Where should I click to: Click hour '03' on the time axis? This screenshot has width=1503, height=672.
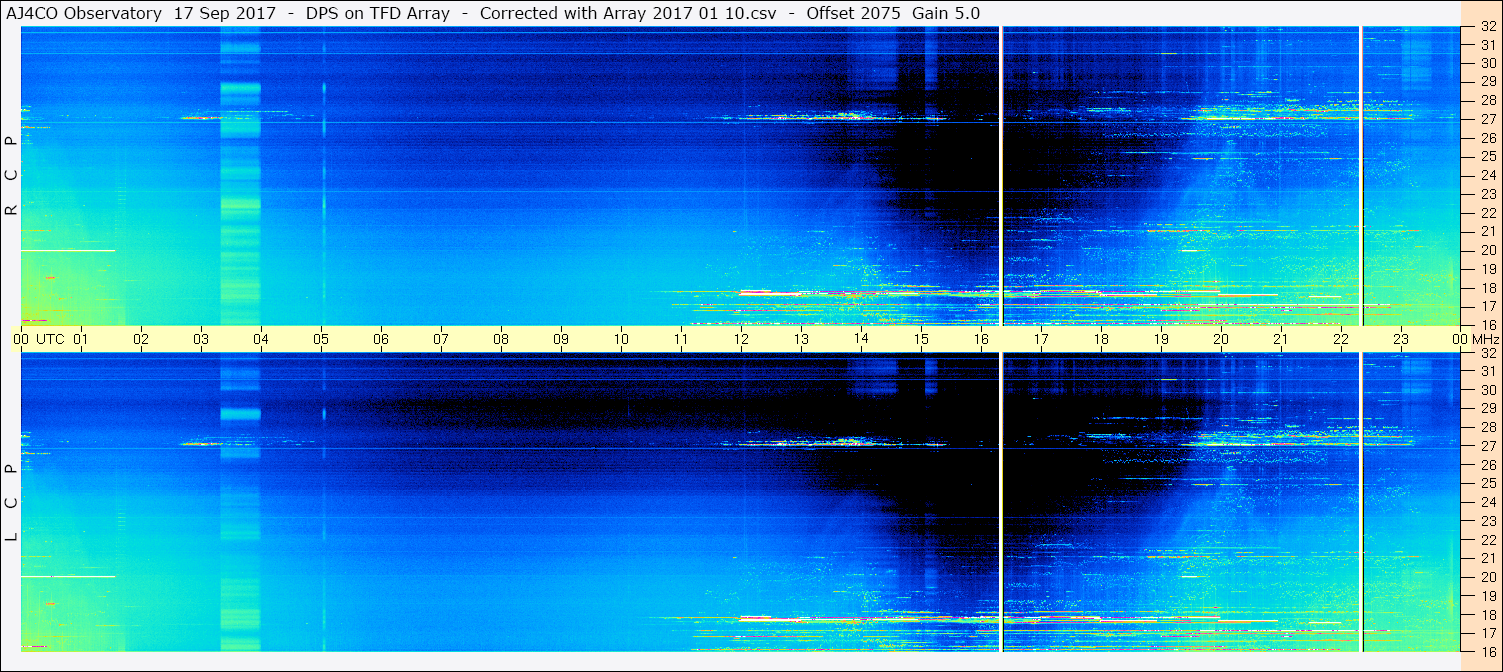[x=201, y=339]
